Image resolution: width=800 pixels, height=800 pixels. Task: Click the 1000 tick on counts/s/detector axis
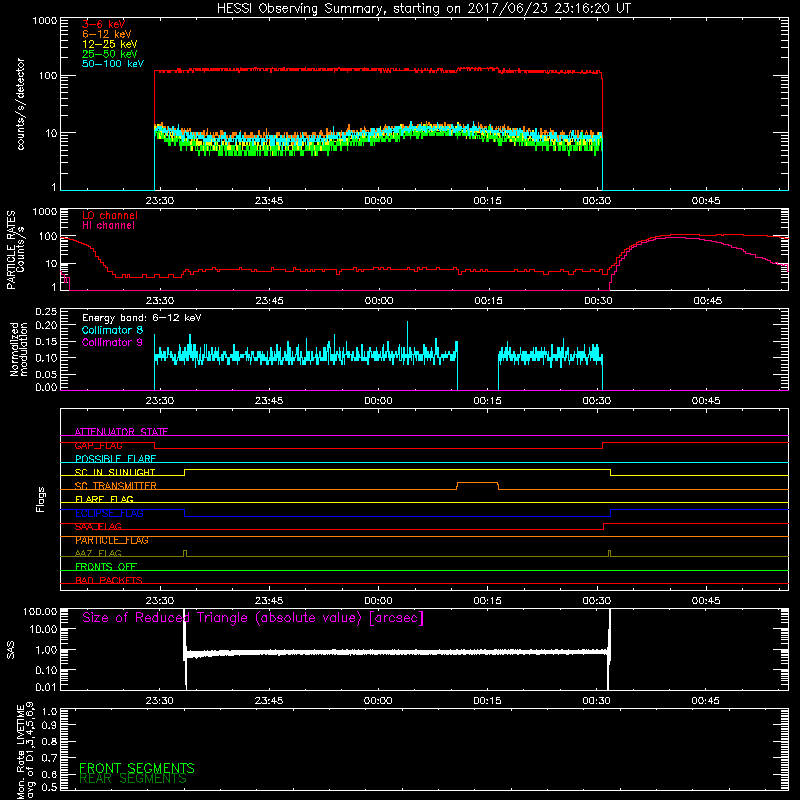(x=45, y=21)
